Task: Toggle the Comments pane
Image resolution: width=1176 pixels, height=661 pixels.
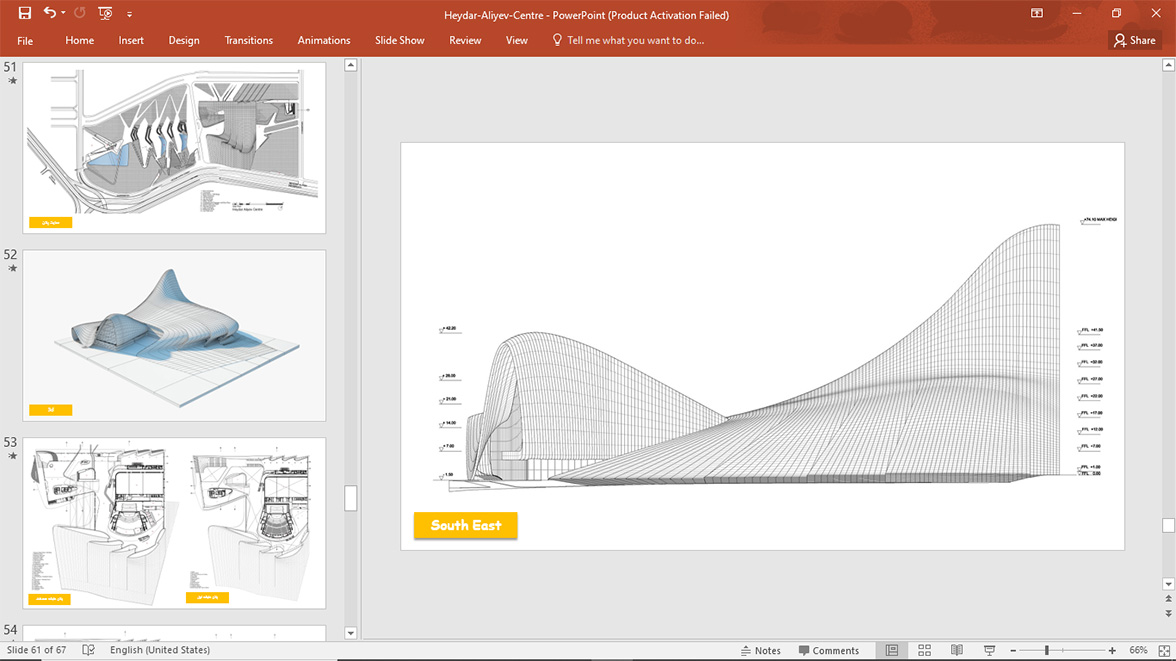Action: pyautogui.click(x=829, y=650)
